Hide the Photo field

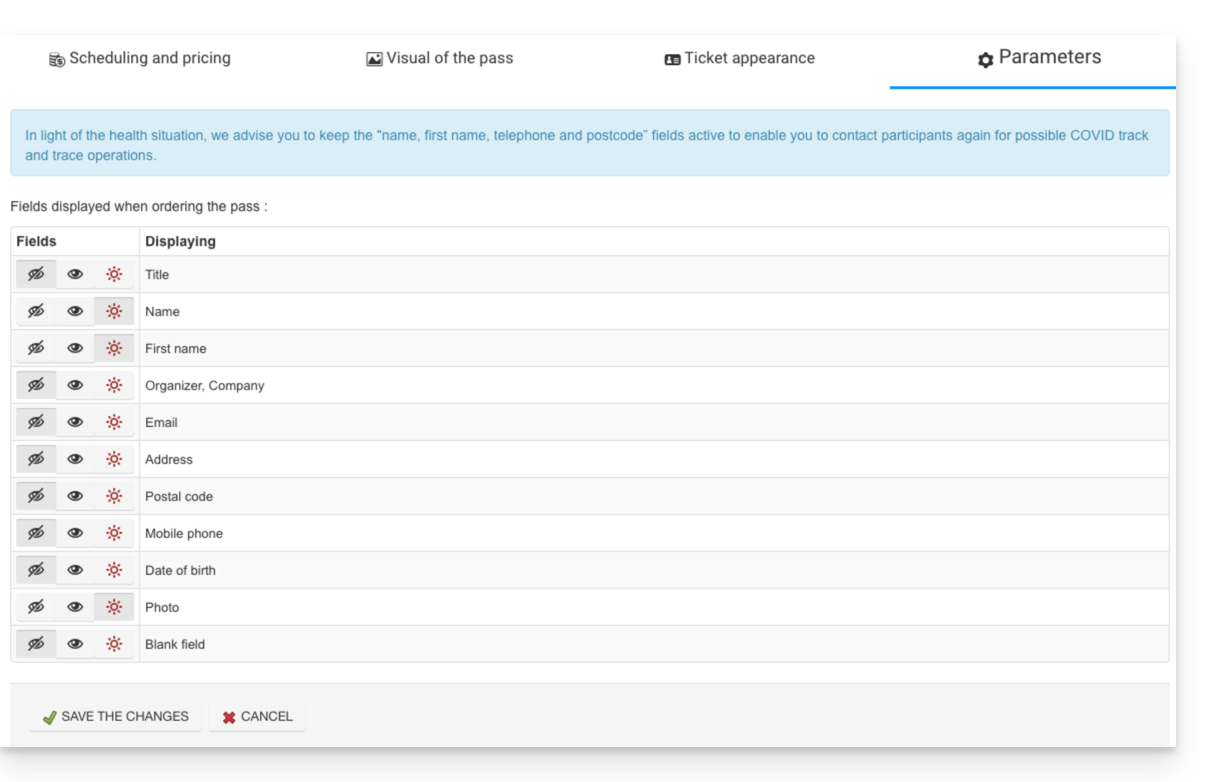[36, 607]
